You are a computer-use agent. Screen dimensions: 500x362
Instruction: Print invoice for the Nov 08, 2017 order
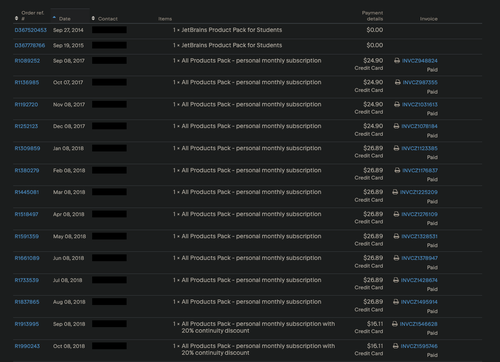click(397, 104)
